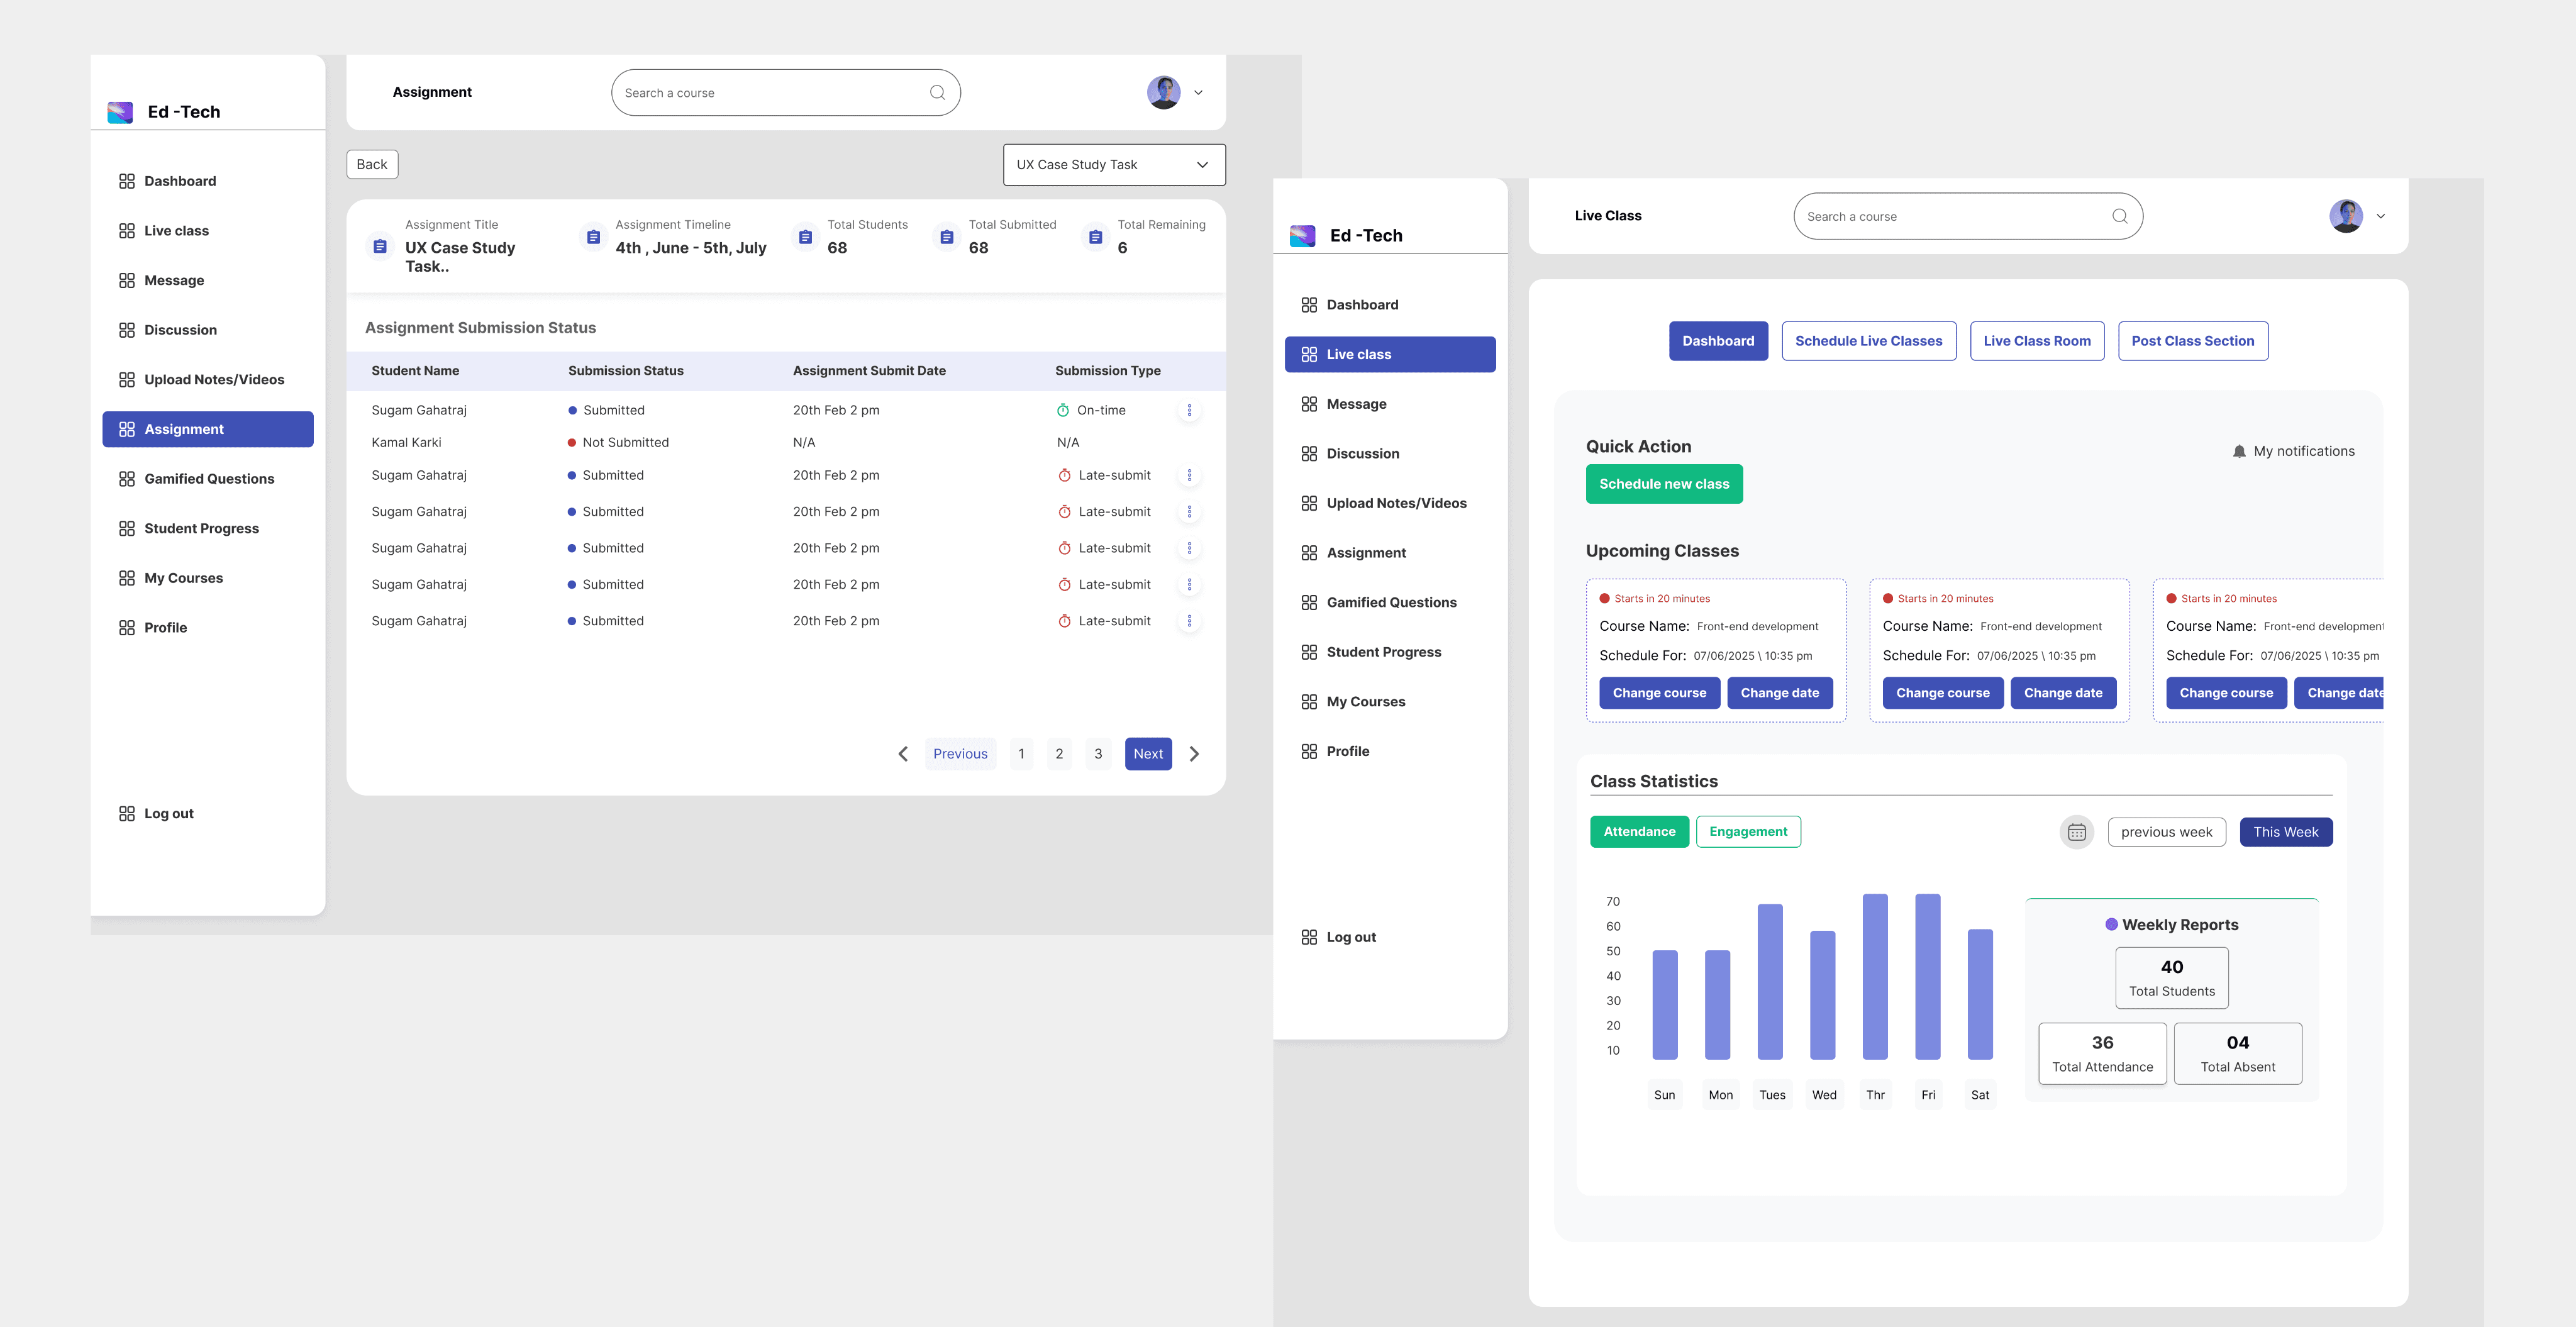Click the Back button
This screenshot has height=1327, width=2576.
[372, 165]
